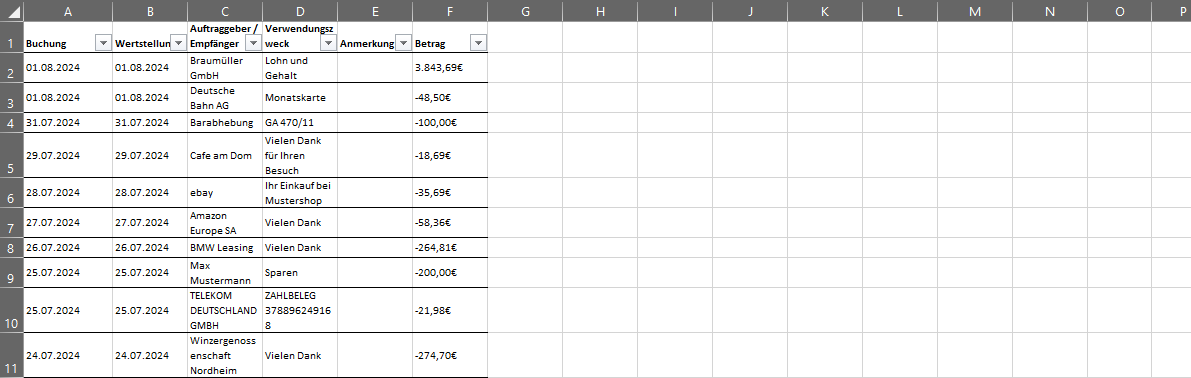This screenshot has width=1191, height=378.
Task: Select the cell containing 3.843,69€
Action: (450, 68)
